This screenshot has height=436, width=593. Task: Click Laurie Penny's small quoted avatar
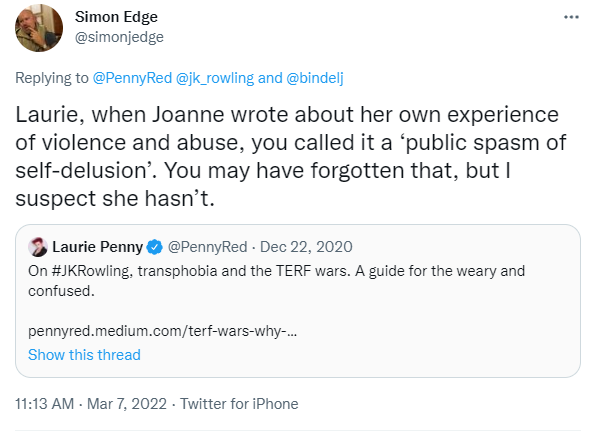[38, 247]
